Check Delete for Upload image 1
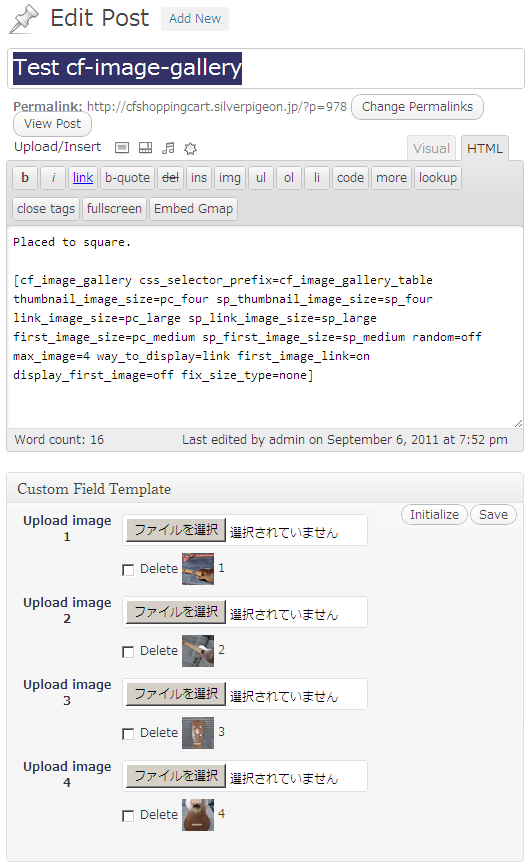Viewport: 530px width, 868px height. (x=128, y=570)
